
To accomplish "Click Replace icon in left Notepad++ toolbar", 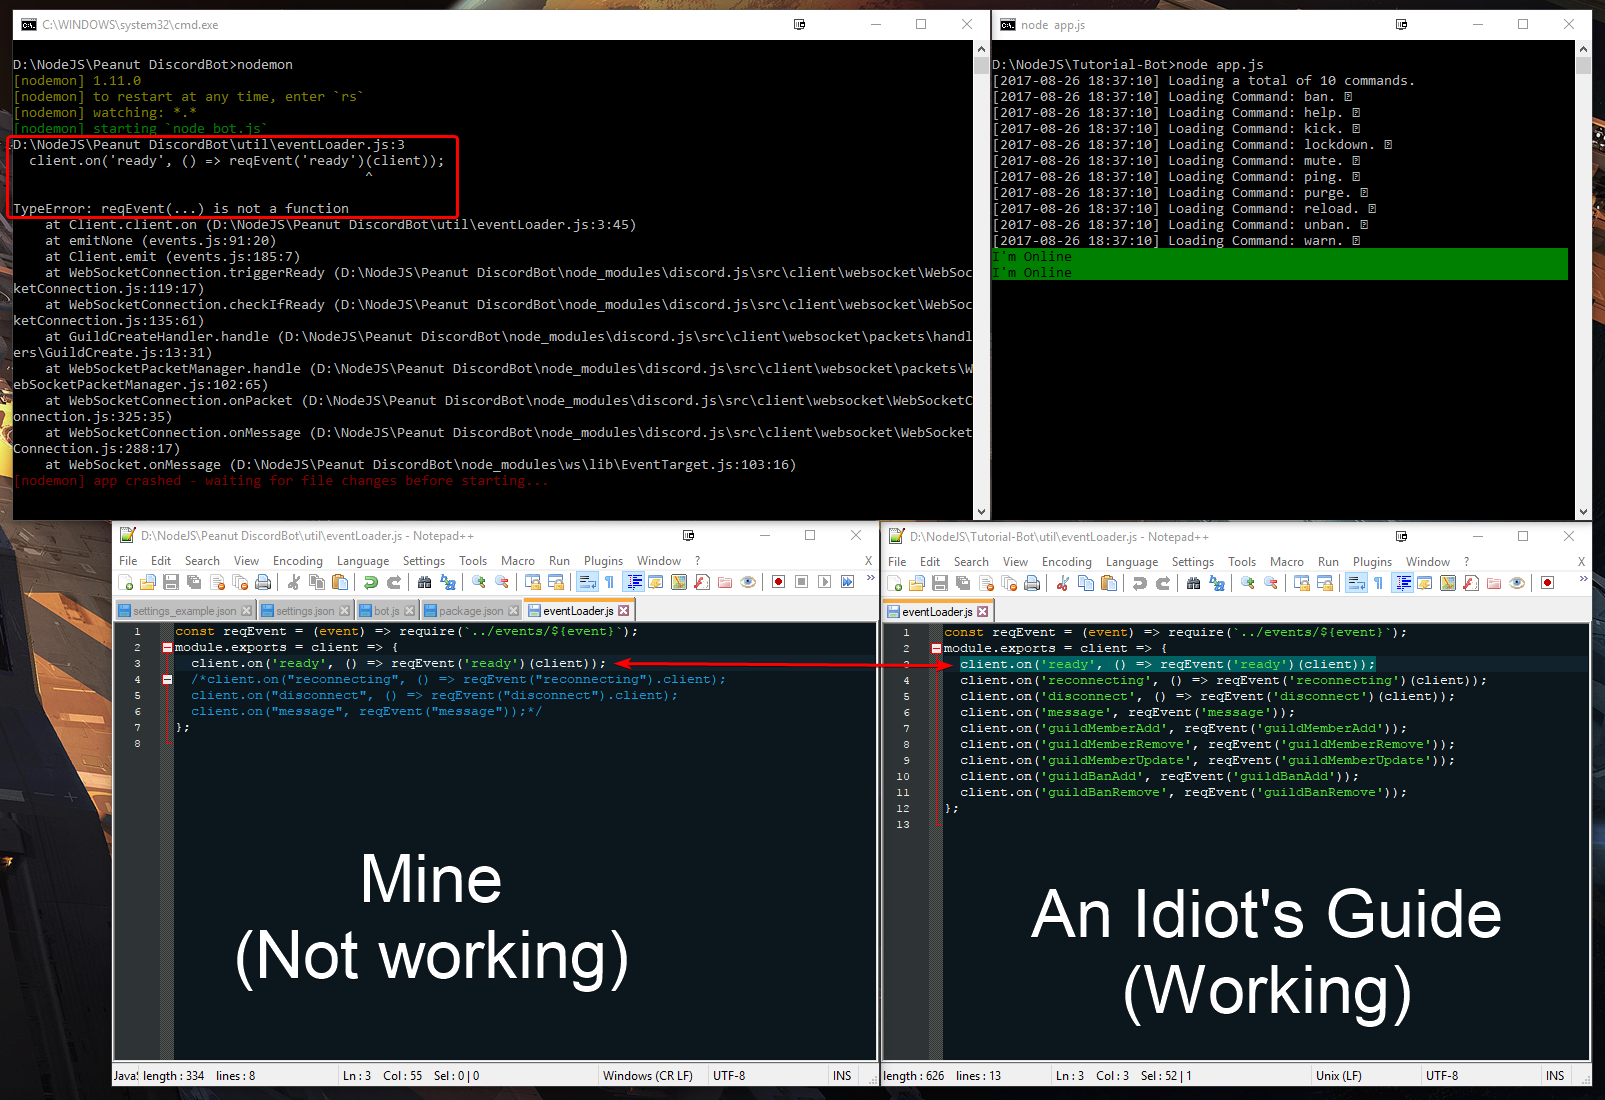I will [x=448, y=582].
